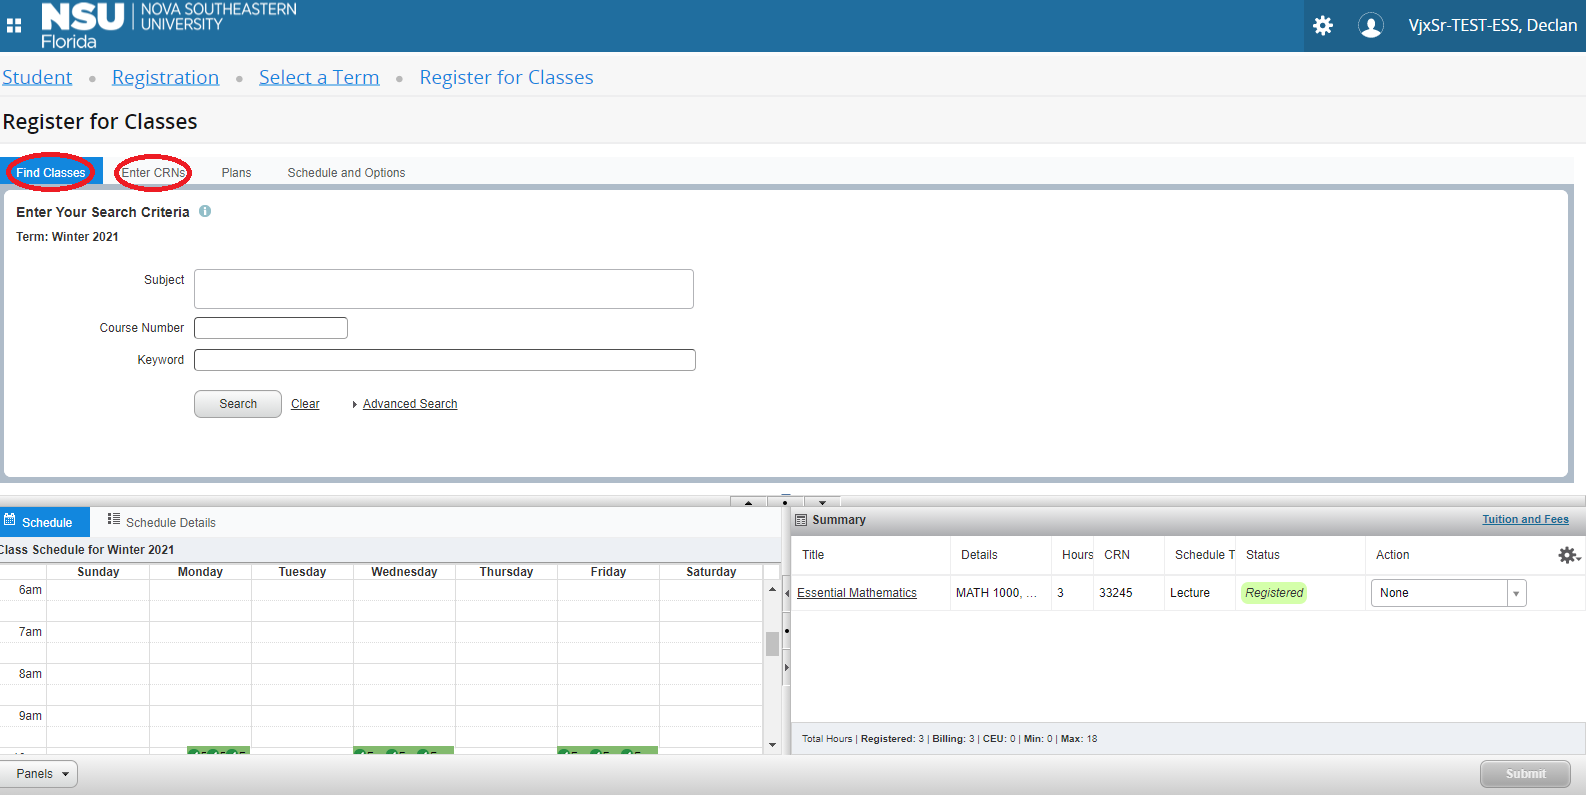Click the schedule scrollbar down arrow

tap(772, 745)
